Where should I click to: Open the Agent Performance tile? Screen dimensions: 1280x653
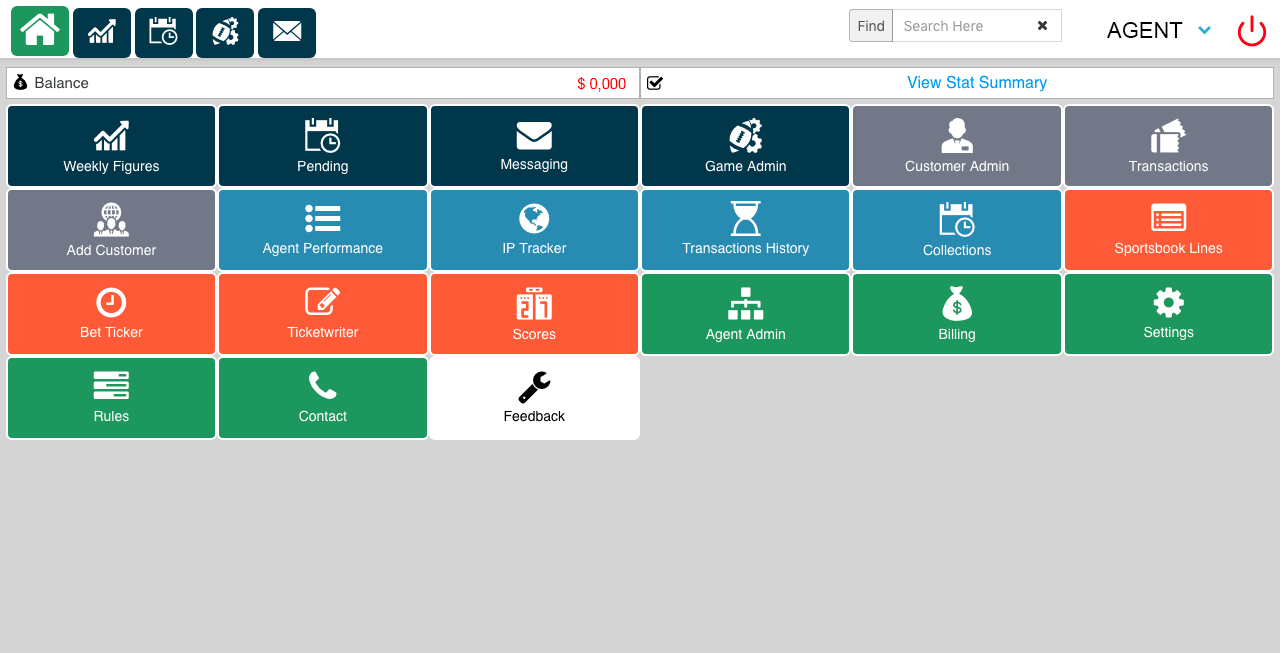[x=322, y=230]
